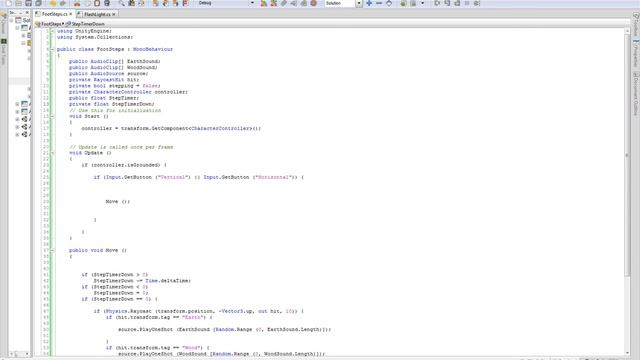The width and height of the screenshot is (640, 360).
Task: Click the New File toolbar icon
Action: (x=9, y=3)
